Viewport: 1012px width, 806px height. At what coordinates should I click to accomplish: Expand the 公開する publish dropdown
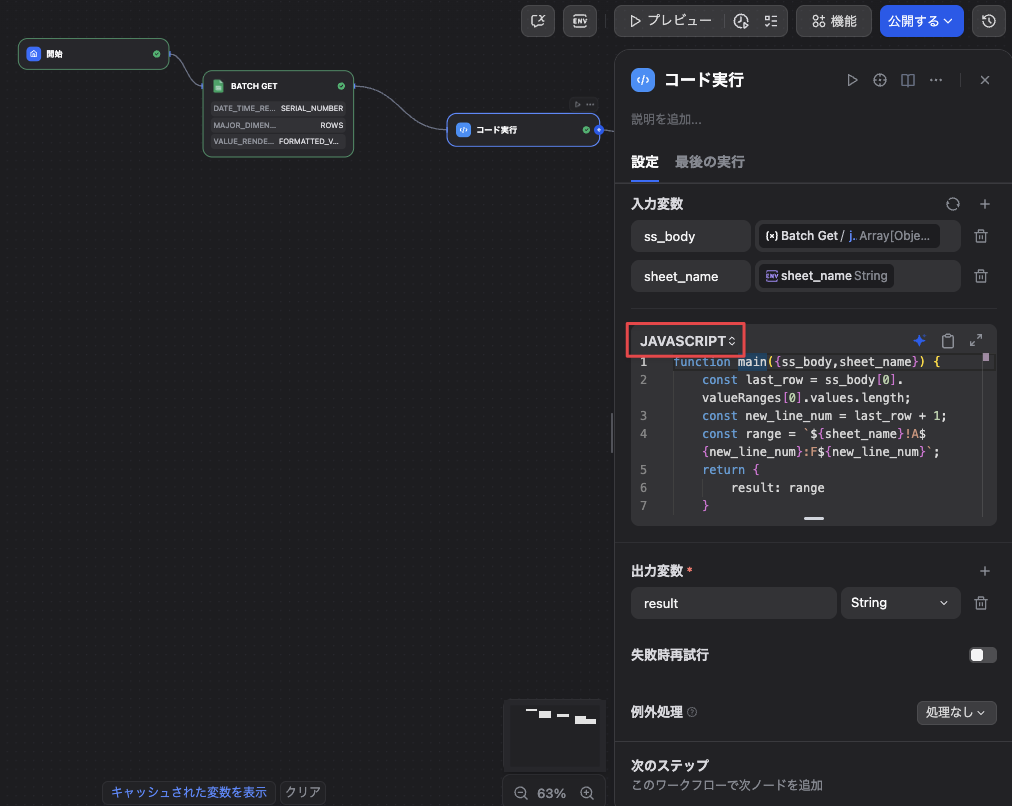921,21
